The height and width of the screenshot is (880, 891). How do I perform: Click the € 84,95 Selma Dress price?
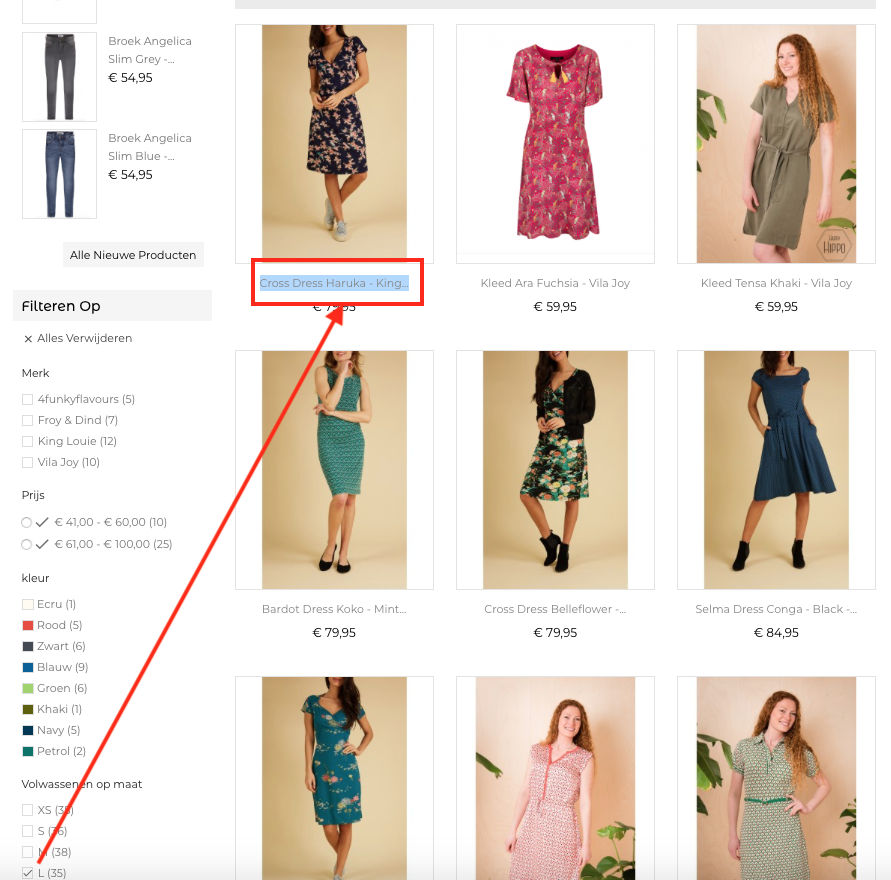point(776,633)
